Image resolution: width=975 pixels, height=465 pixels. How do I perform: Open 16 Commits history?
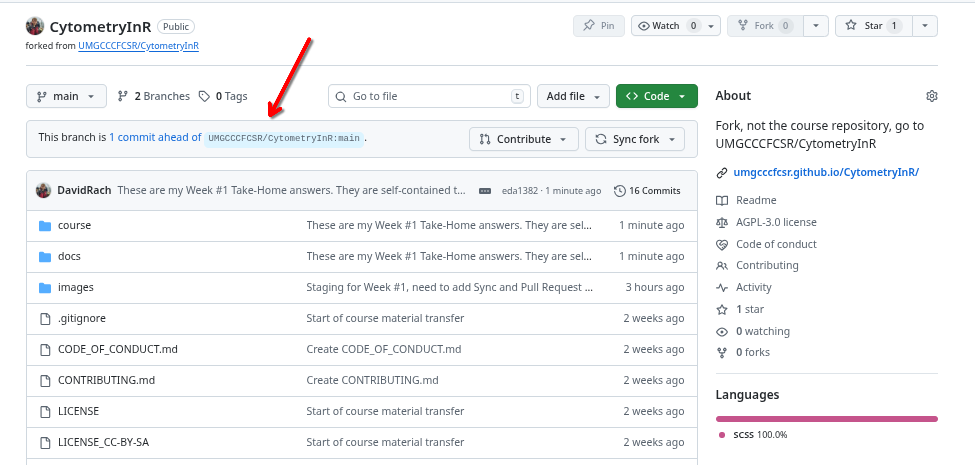(647, 190)
